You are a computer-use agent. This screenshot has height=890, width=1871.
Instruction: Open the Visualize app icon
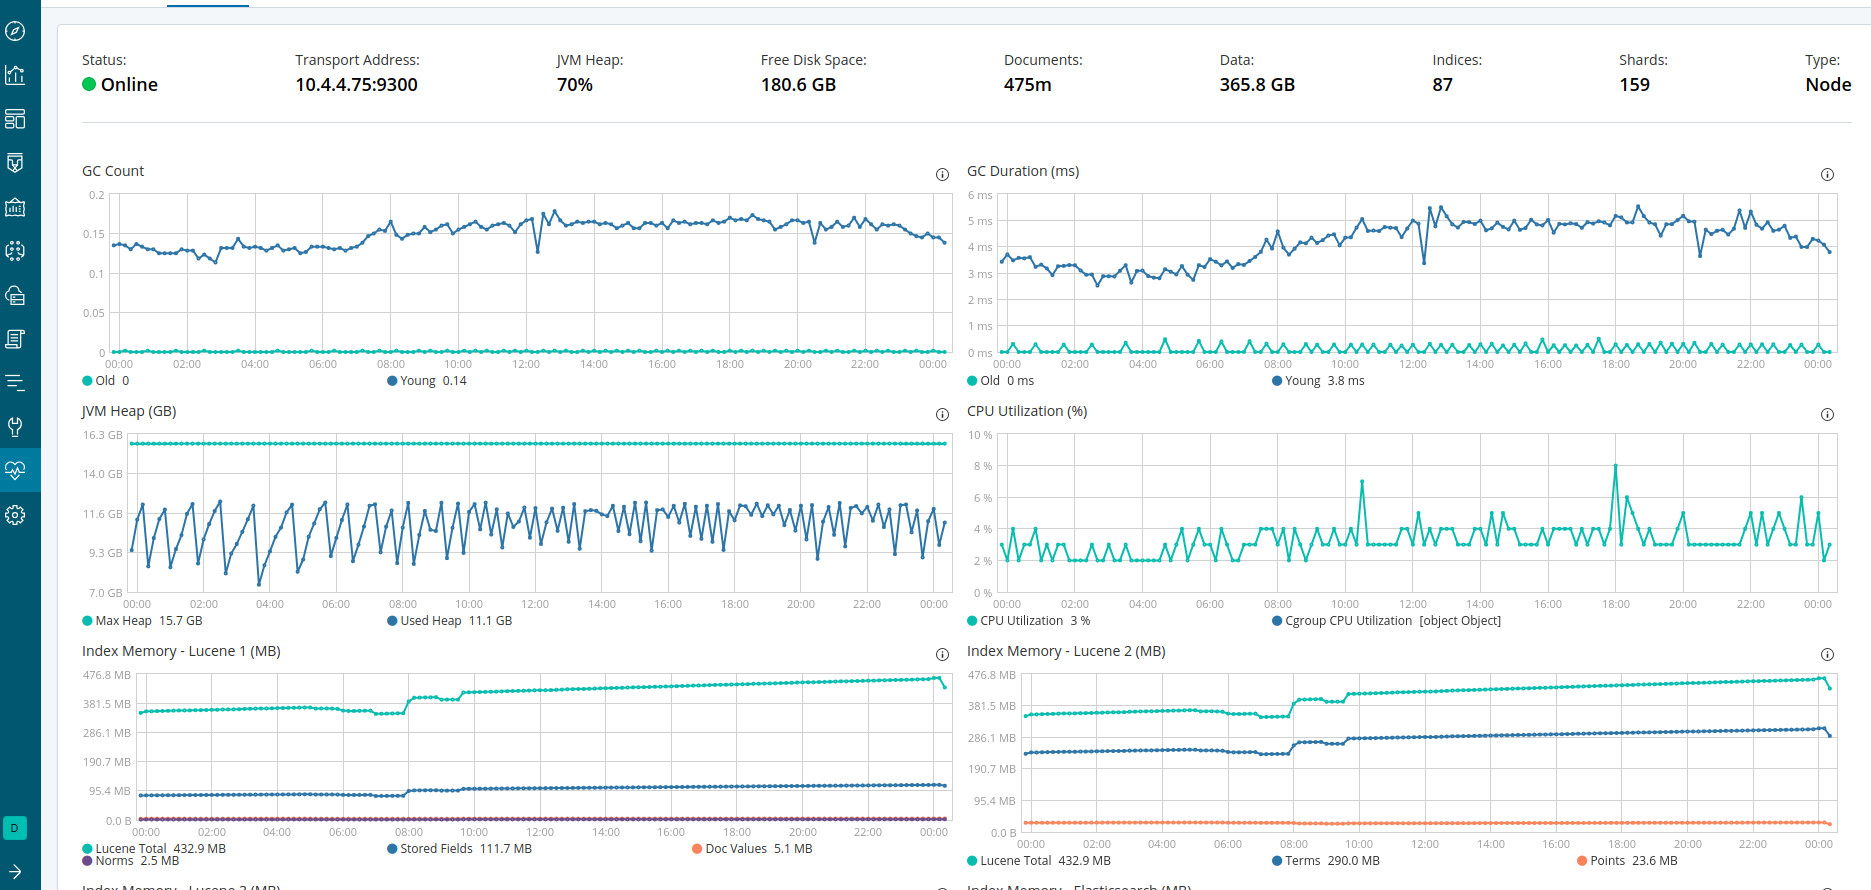(x=15, y=75)
